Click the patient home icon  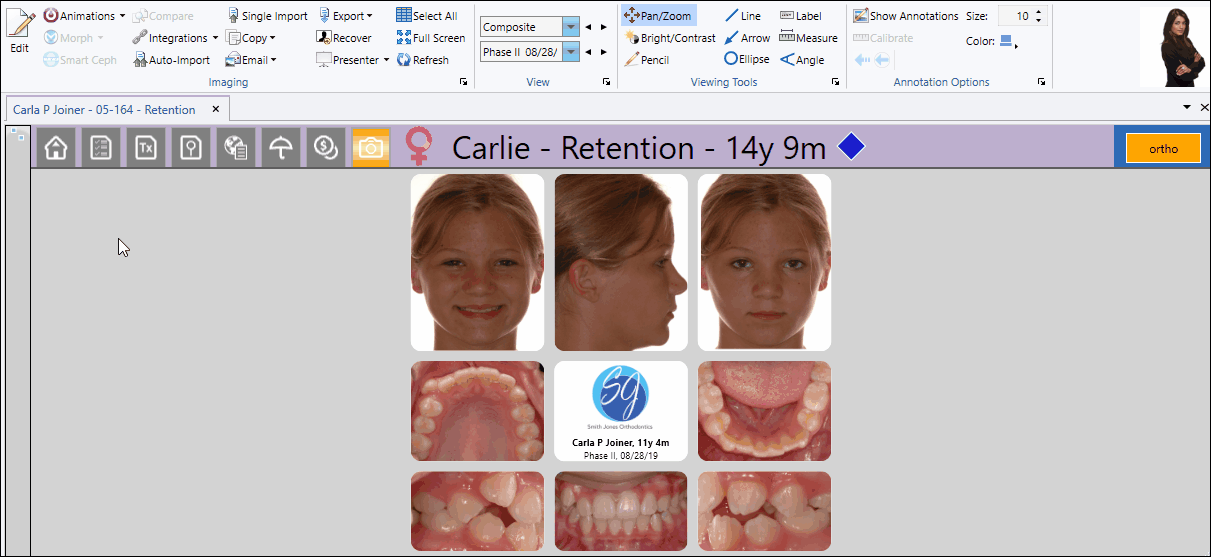56,148
